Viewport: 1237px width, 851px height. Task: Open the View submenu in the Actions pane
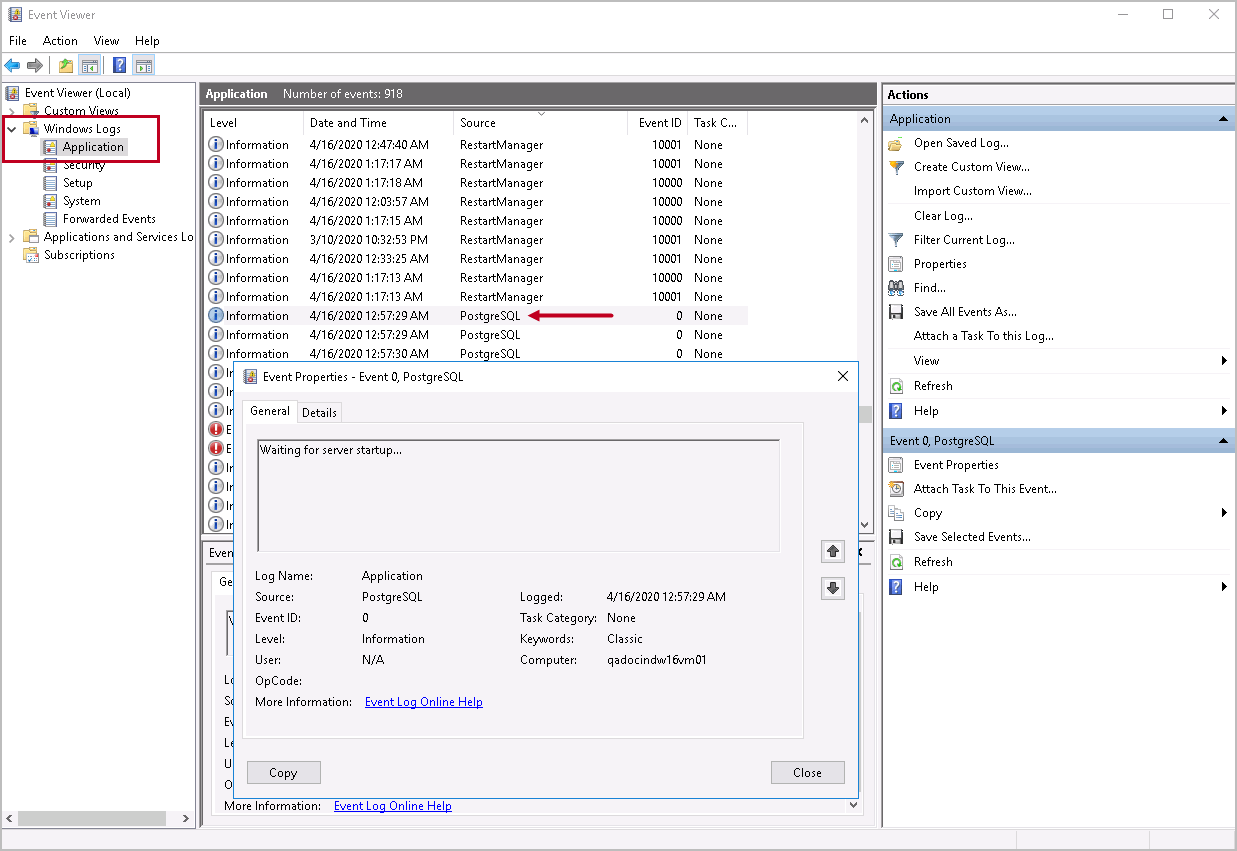[924, 360]
